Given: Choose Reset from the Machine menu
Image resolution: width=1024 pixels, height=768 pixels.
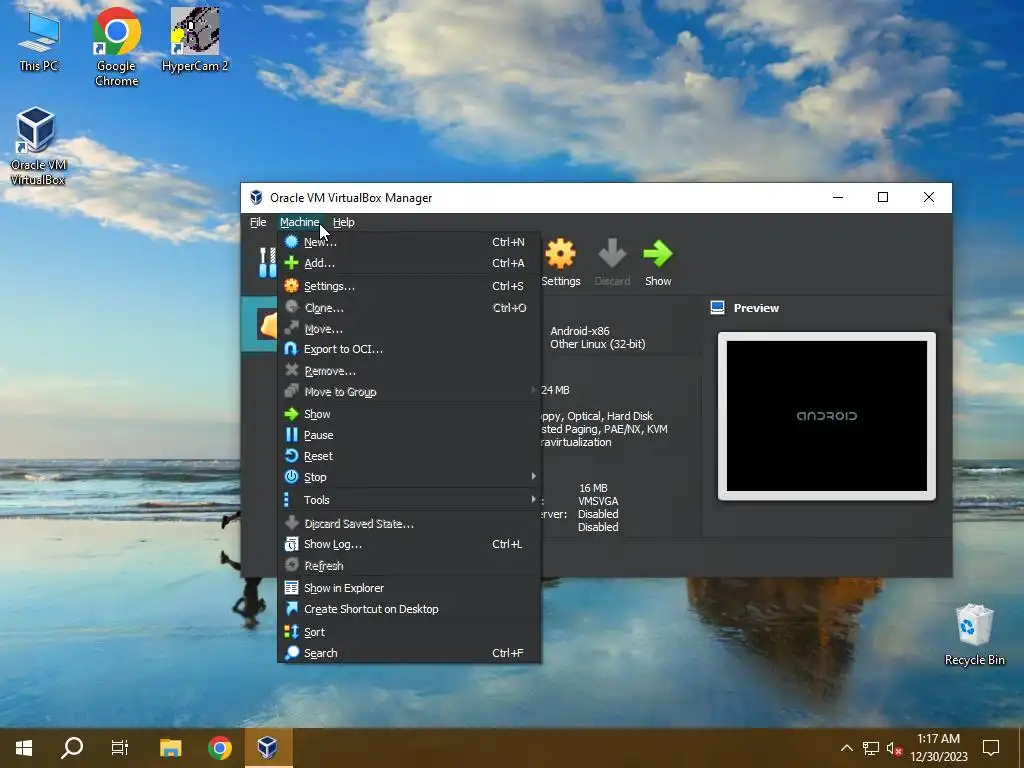Looking at the screenshot, I should point(409,456).
